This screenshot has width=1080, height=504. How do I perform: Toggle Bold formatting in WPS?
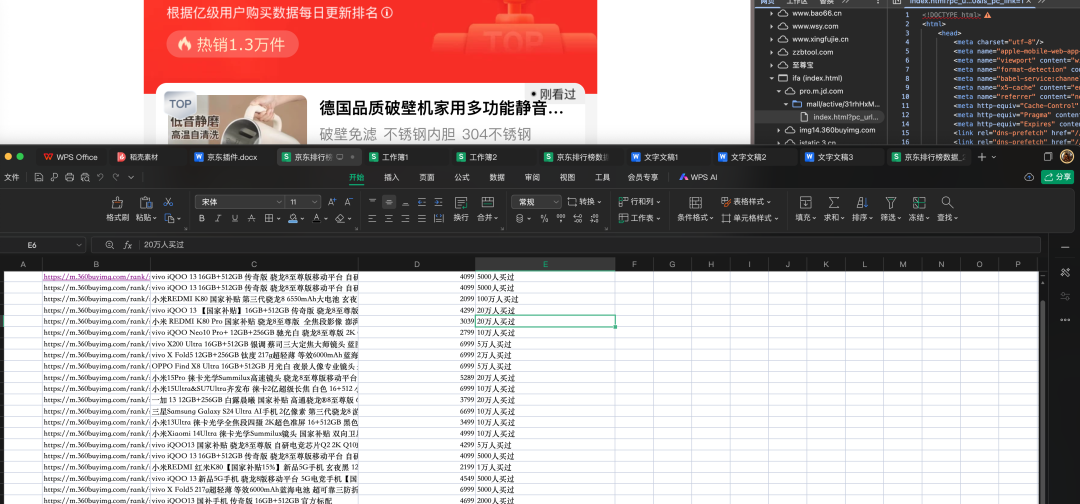pos(202,218)
